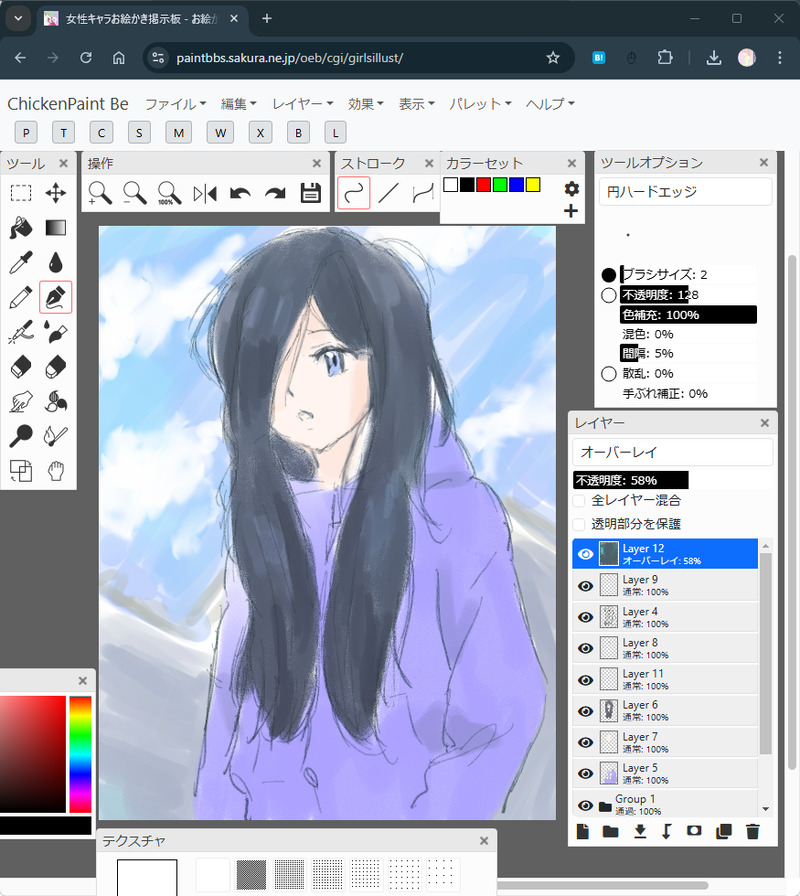
Task: Select the rectangular selection tool
Action: [x=21, y=193]
